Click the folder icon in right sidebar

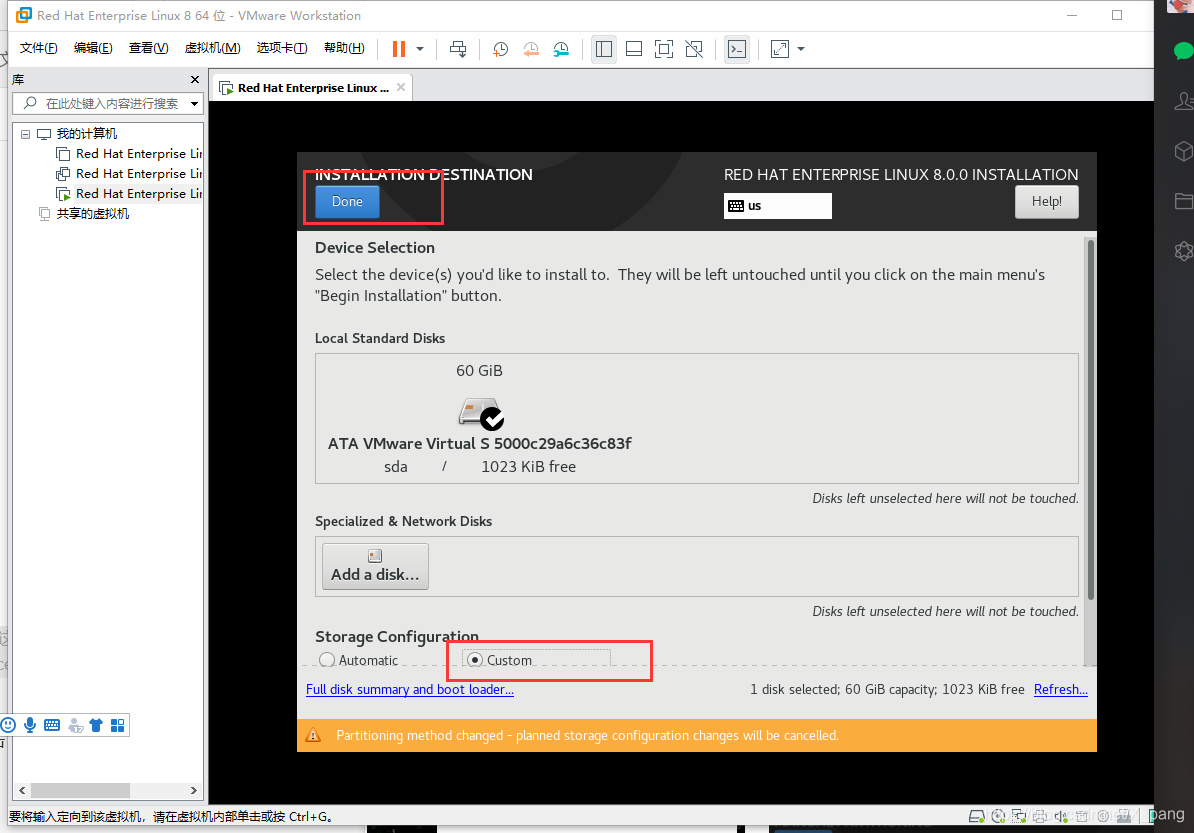pyautogui.click(x=1184, y=200)
